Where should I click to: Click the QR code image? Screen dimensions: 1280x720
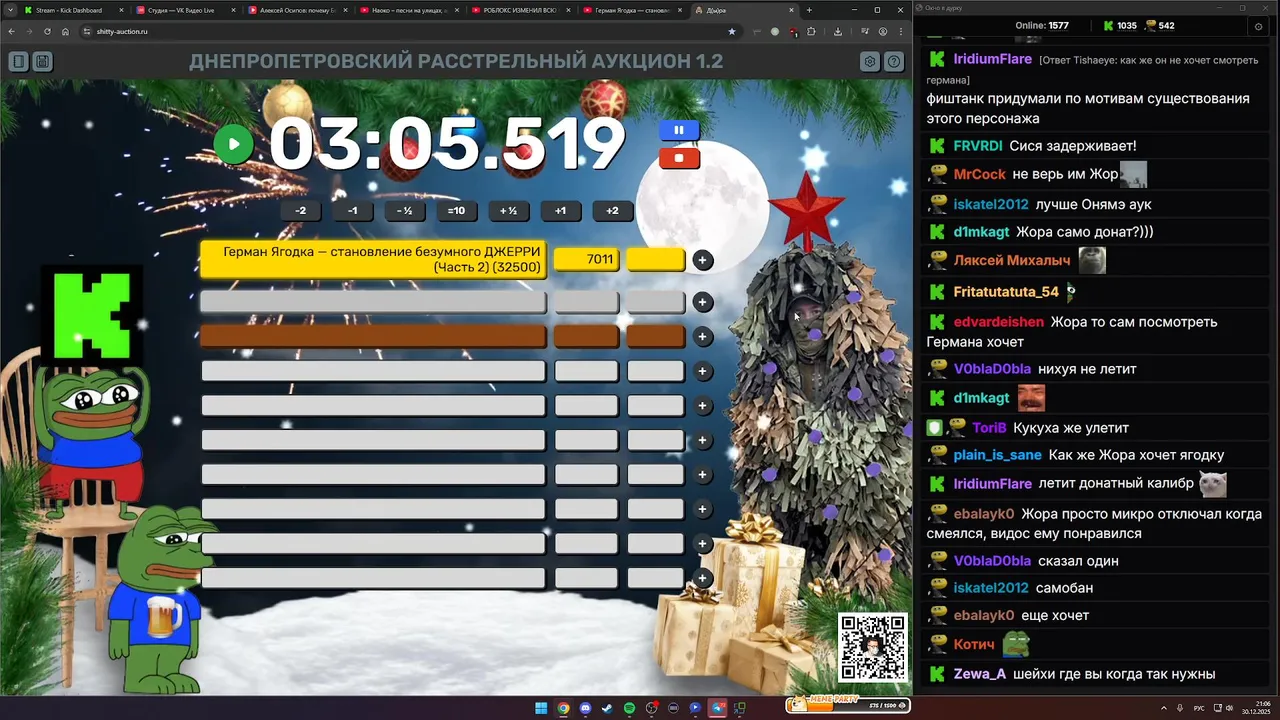(x=873, y=648)
